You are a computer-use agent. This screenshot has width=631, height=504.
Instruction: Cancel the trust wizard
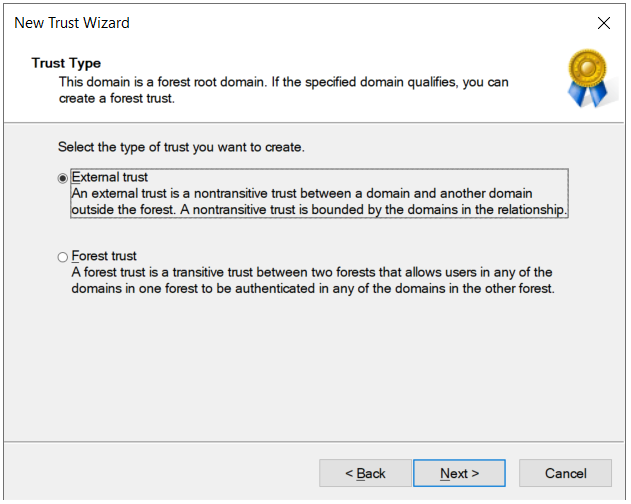(x=565, y=473)
